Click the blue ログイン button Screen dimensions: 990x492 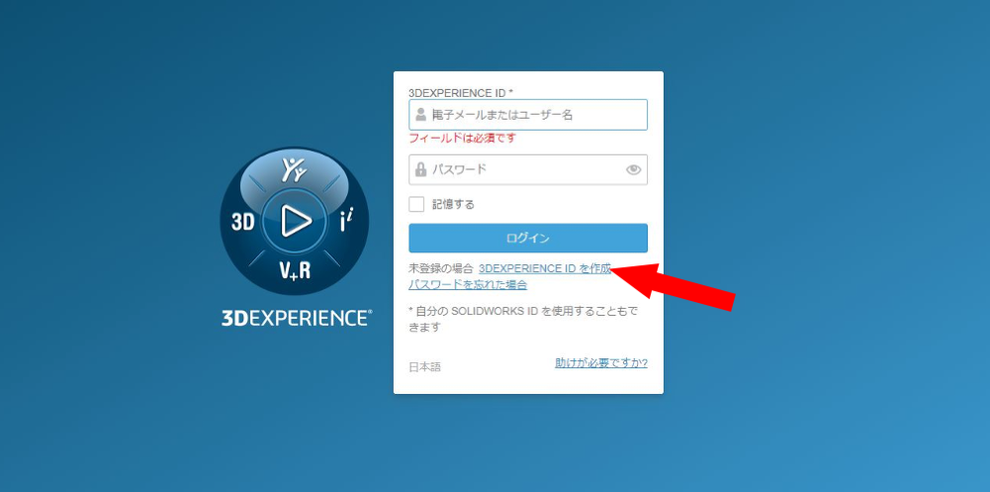[528, 238]
